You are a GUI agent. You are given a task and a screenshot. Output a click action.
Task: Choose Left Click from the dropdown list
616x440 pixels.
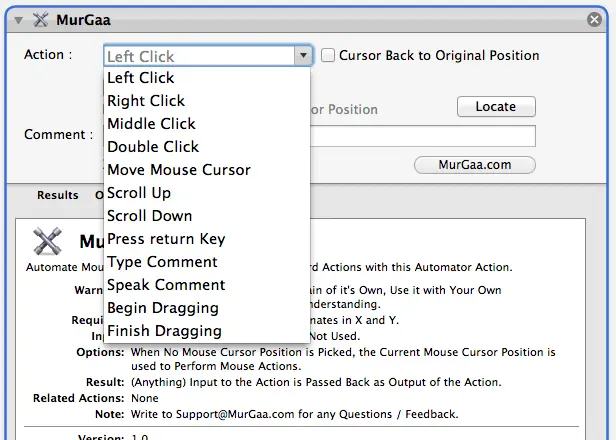[141, 78]
